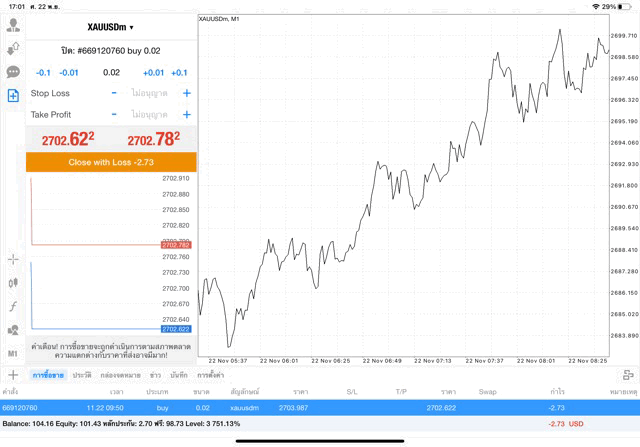Decrease Take Profit with minus button
The width and height of the screenshot is (640, 447).
[114, 115]
